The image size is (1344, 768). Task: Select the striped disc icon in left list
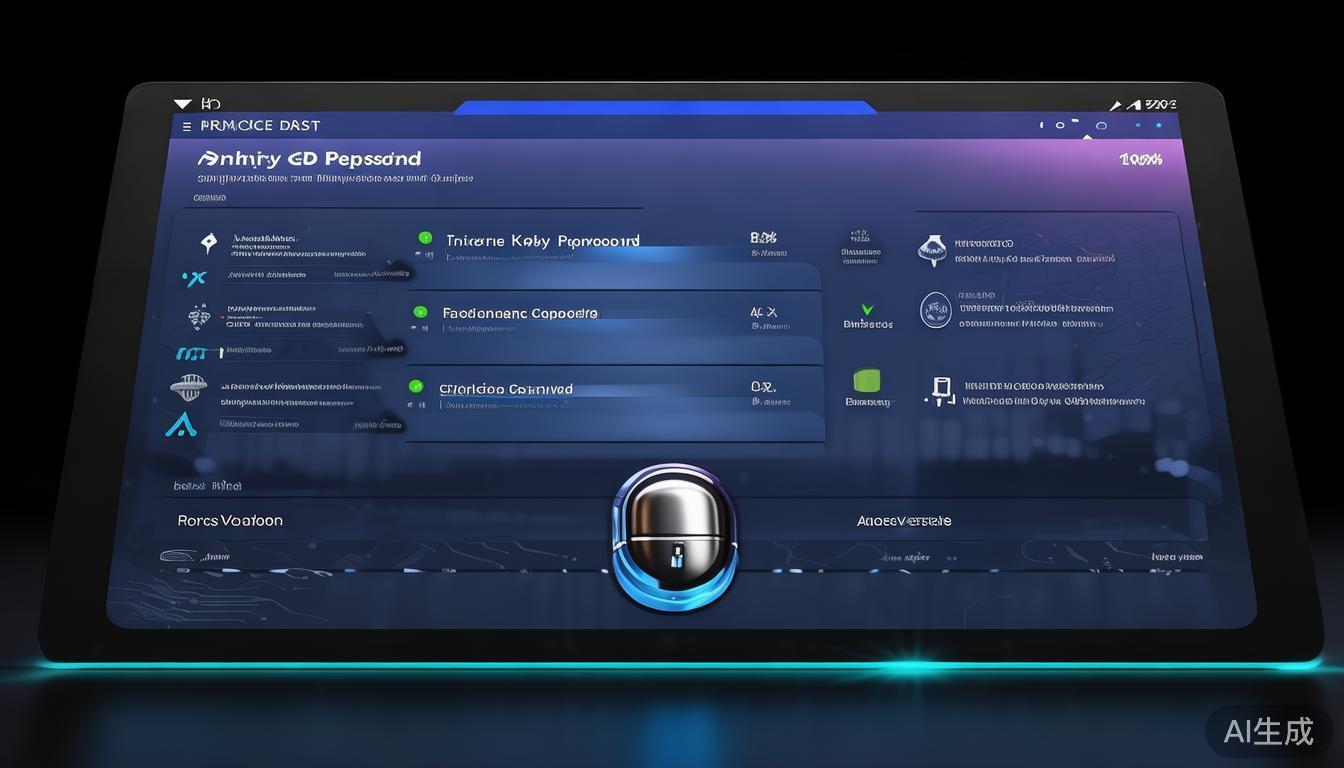188,386
